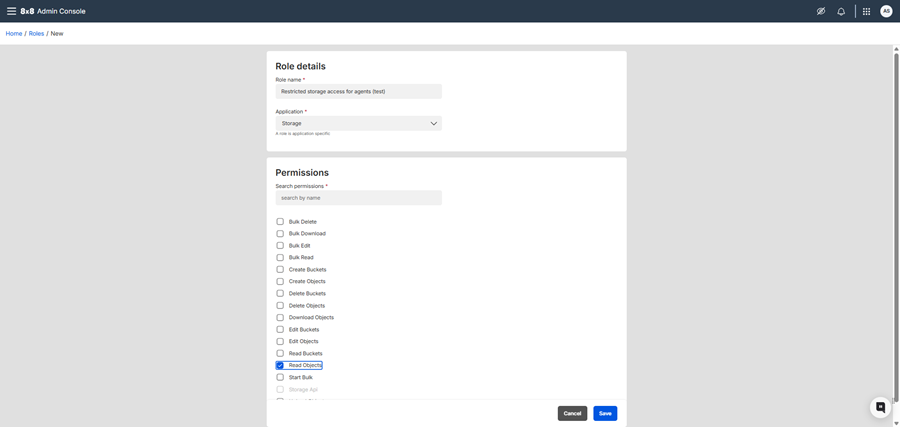
Task: Cancel role creation
Action: coord(572,413)
